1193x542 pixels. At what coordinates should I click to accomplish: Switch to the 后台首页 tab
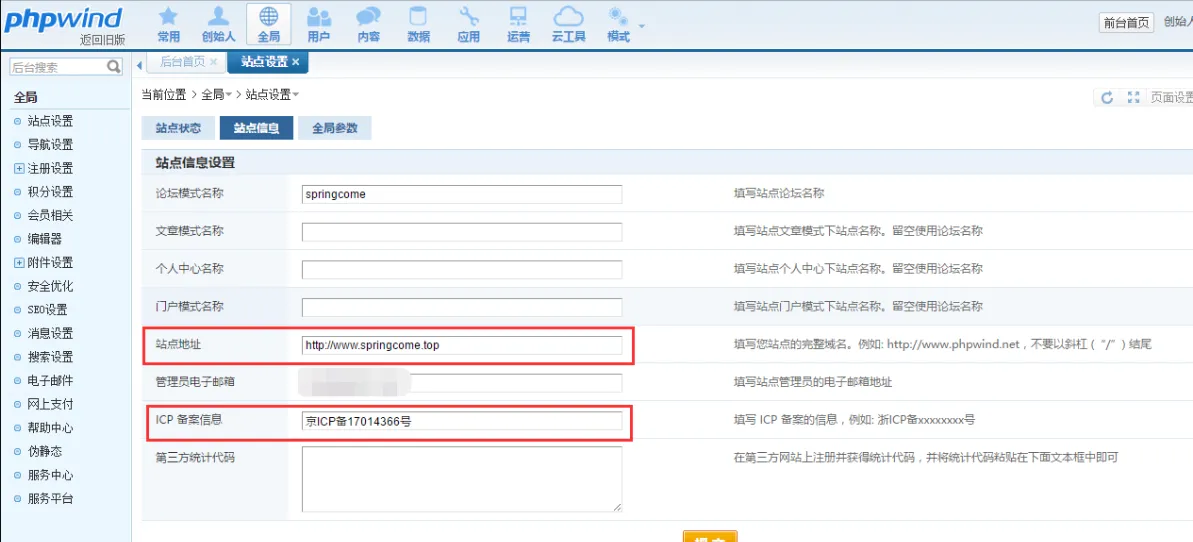click(183, 62)
